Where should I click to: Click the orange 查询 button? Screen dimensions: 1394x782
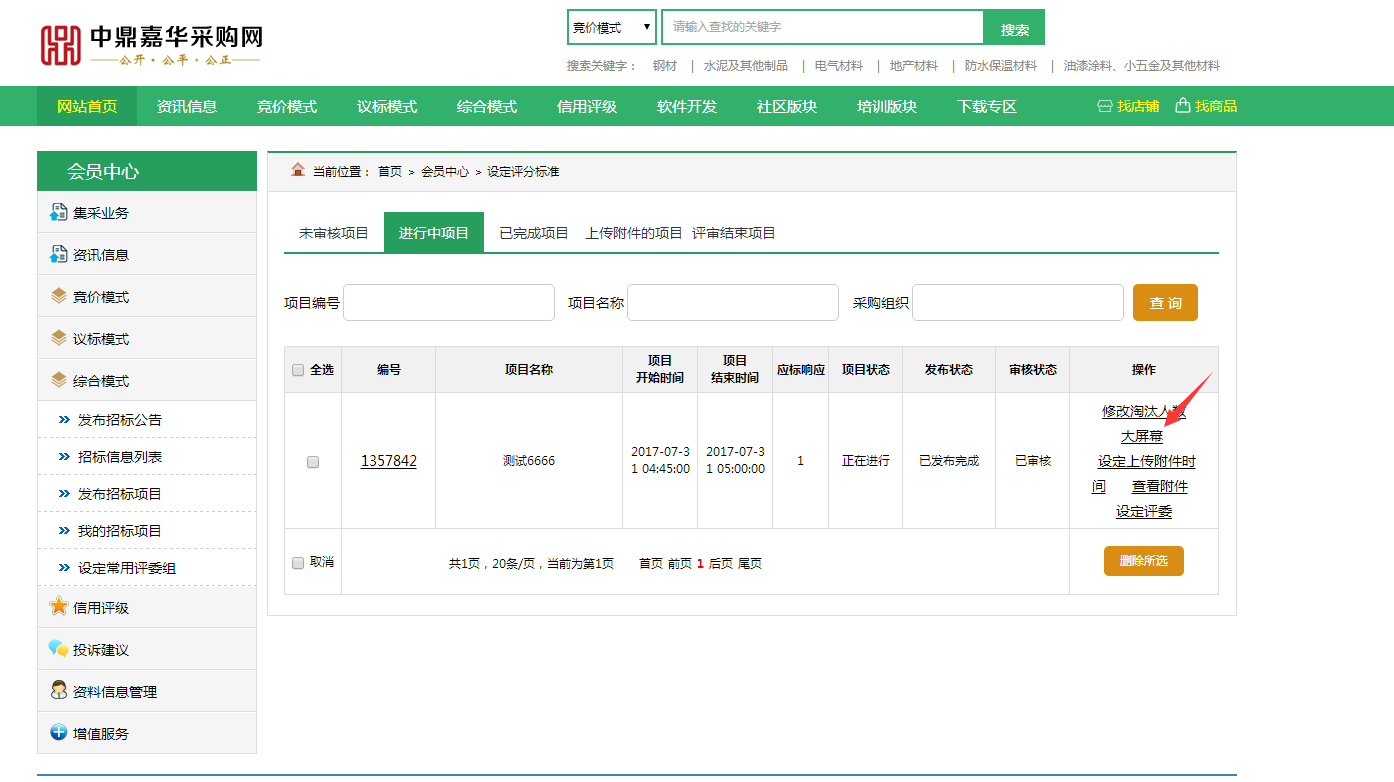coord(1165,303)
